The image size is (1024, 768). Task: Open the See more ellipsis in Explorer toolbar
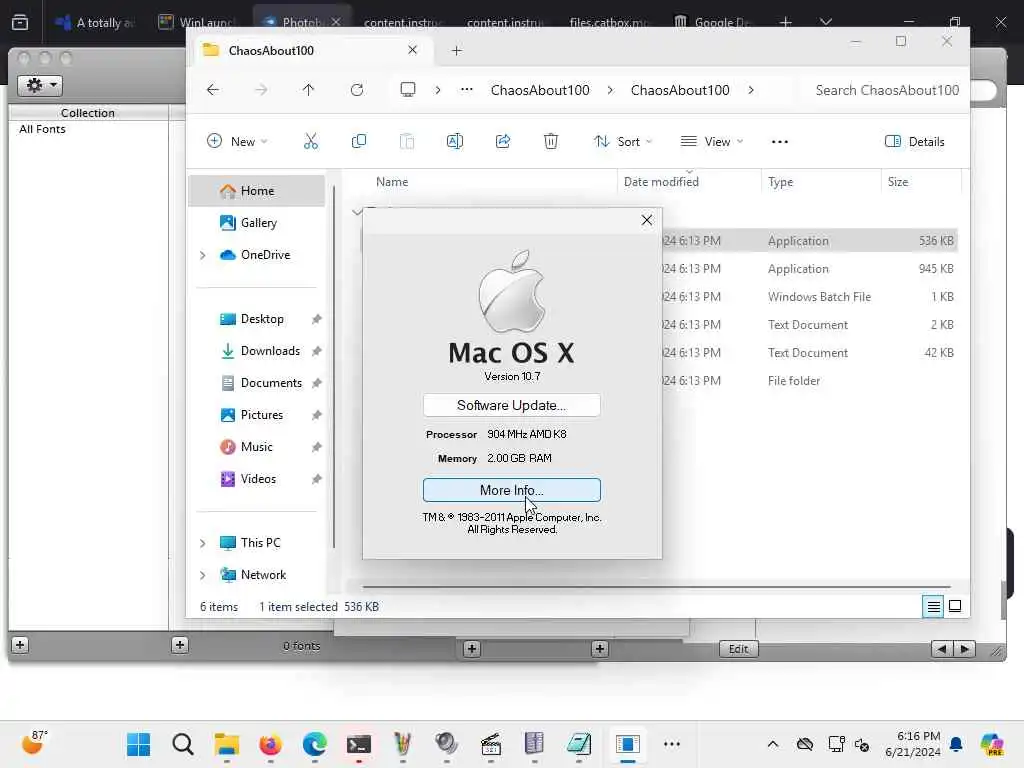pos(780,142)
